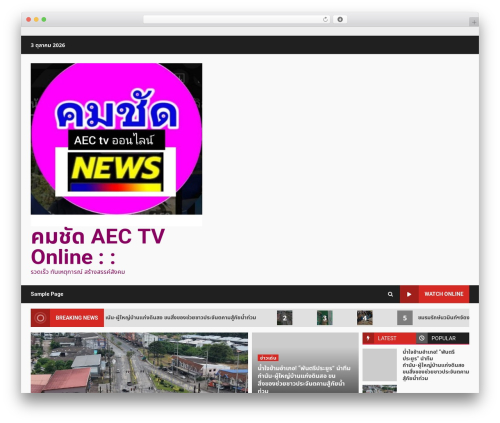The width and height of the screenshot is (500, 423).
Task: Open the Sample Page menu item
Action: 47,294
